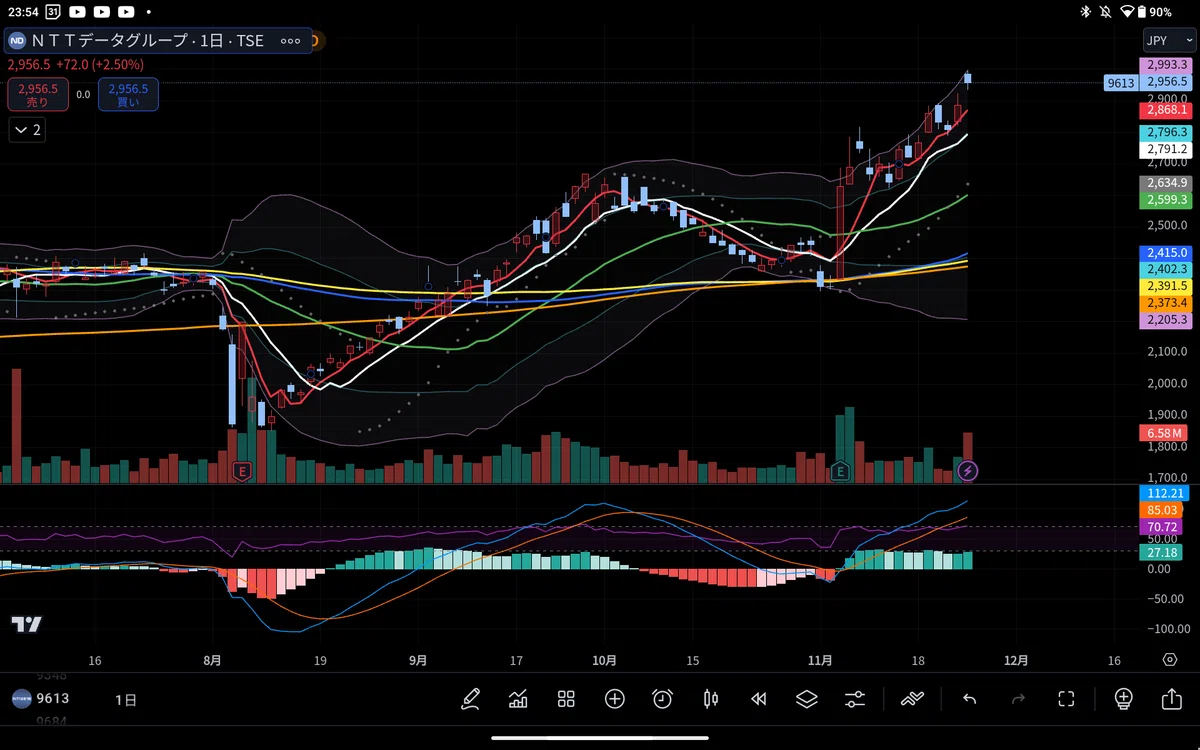1200x750 pixels.
Task: Tap the 9613 price label on scale
Action: (x=1121, y=83)
